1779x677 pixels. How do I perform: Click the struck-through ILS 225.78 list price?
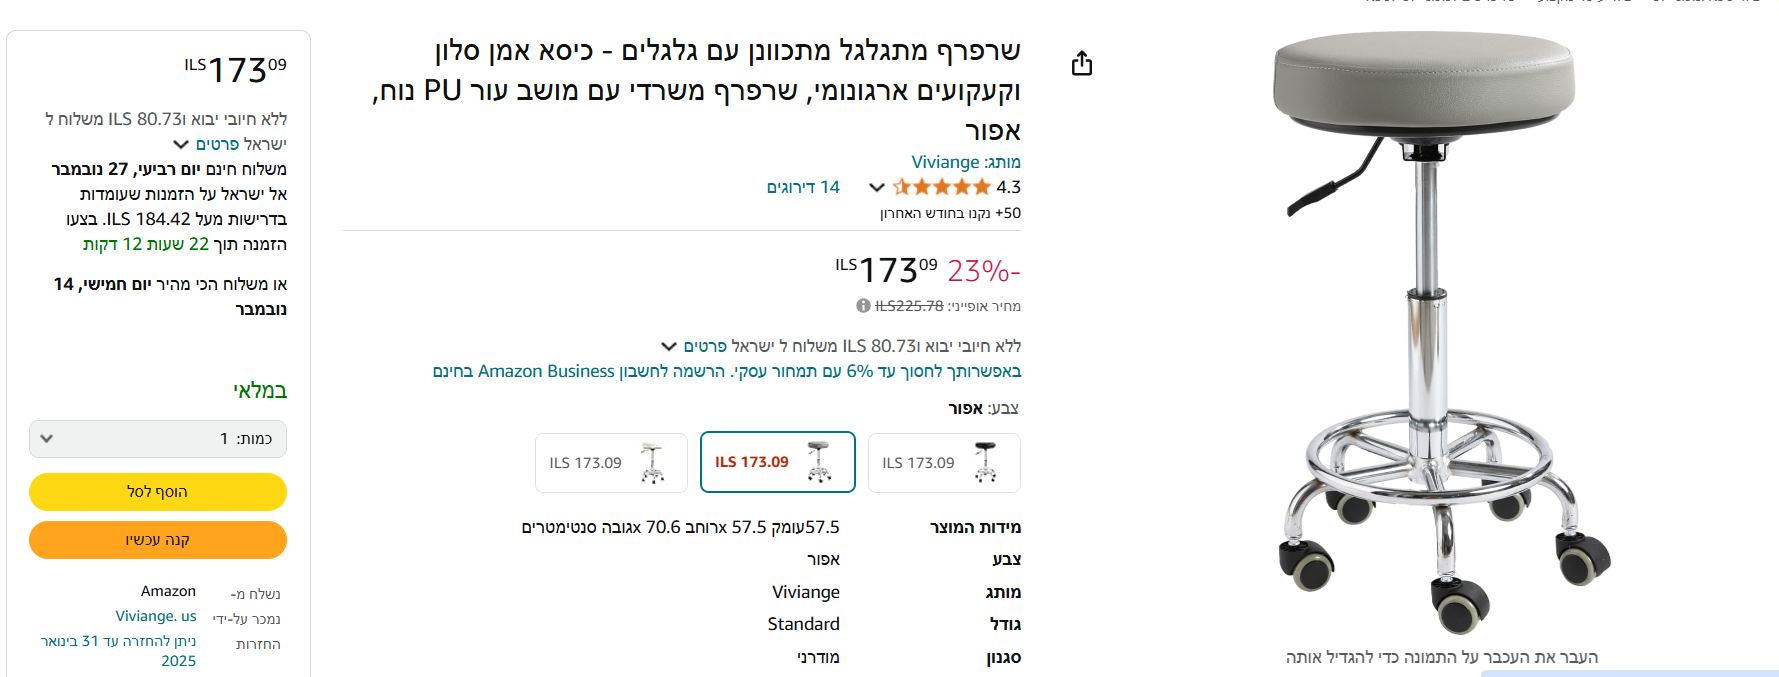point(909,306)
